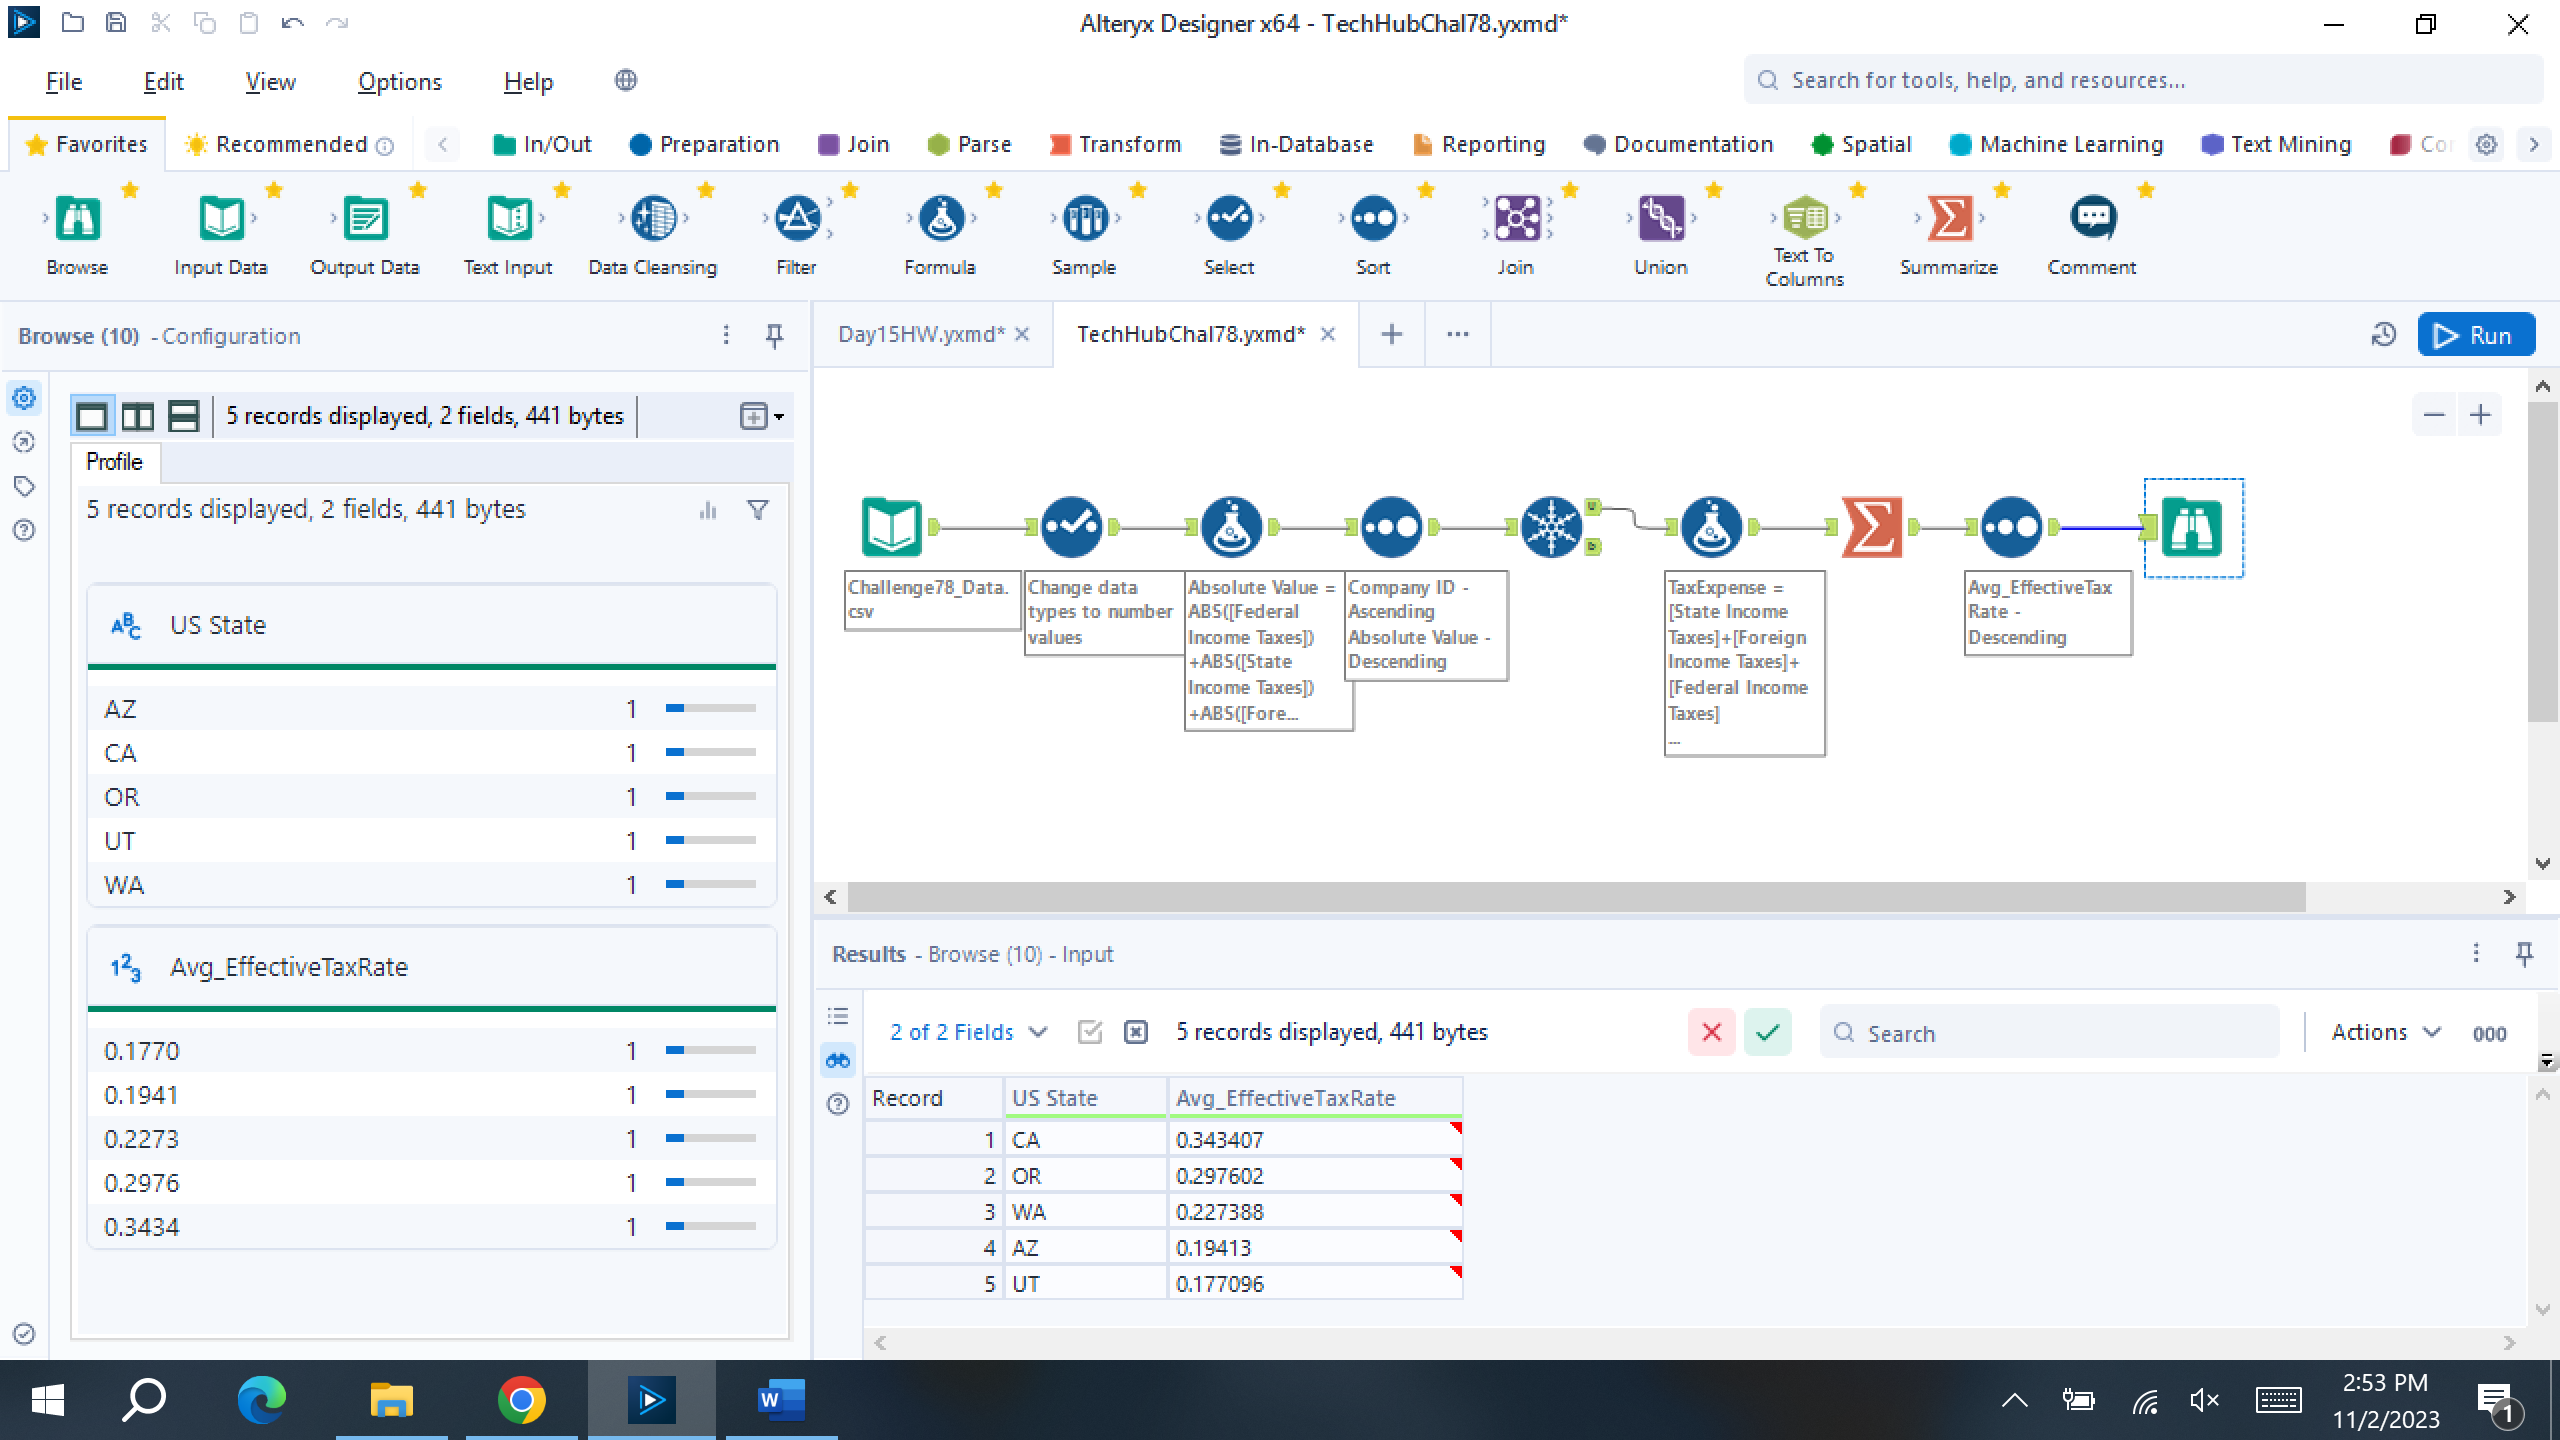The image size is (2560, 1440).
Task: Open Microsoft Word from the taskbar
Action: click(780, 1400)
